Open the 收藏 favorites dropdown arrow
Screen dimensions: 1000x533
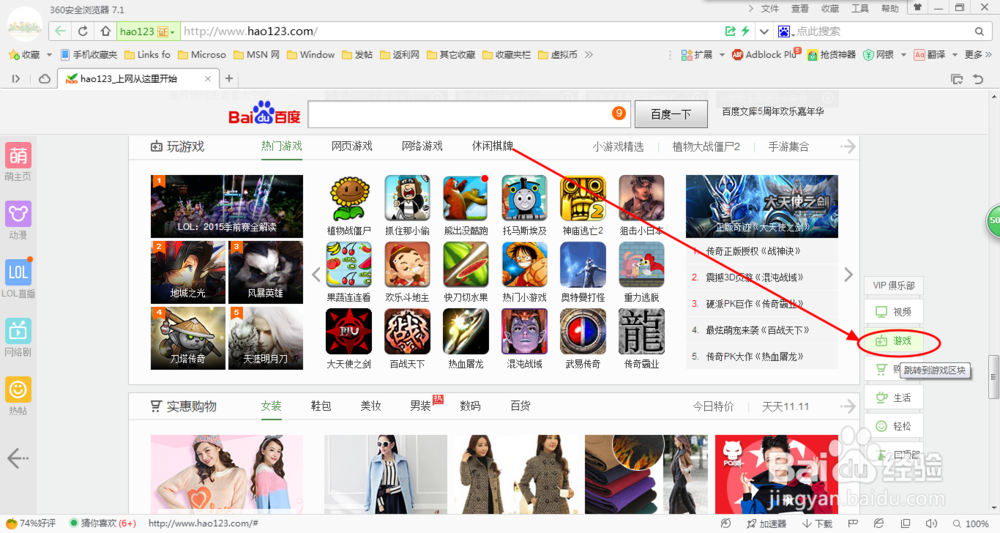49,55
